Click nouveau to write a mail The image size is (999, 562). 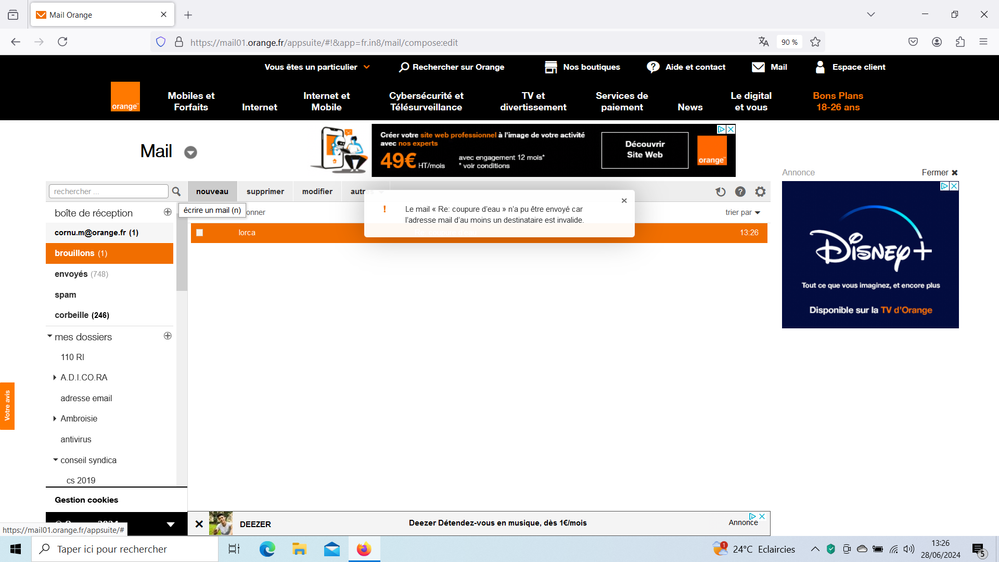click(212, 191)
